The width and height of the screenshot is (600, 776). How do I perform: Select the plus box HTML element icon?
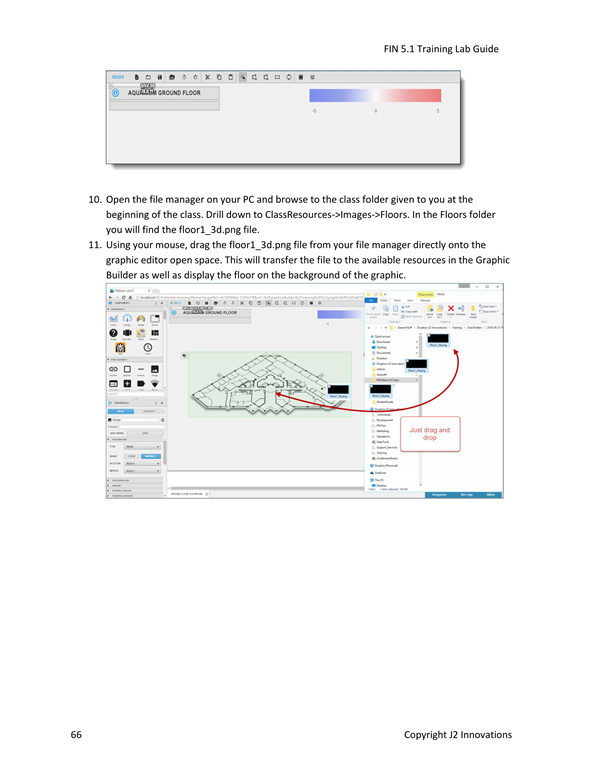coord(127,384)
